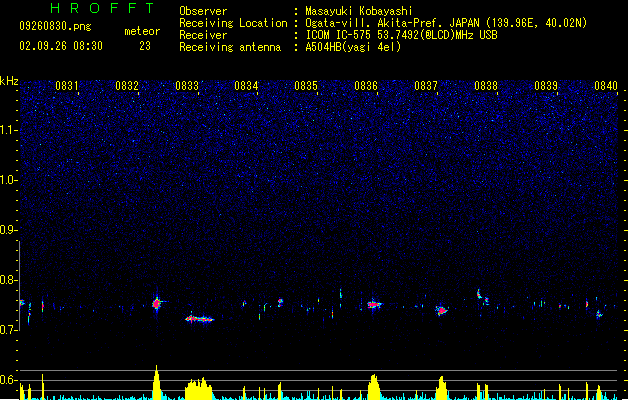Click the red meteor echo just after 0837
629x400 pixels.
[441, 310]
